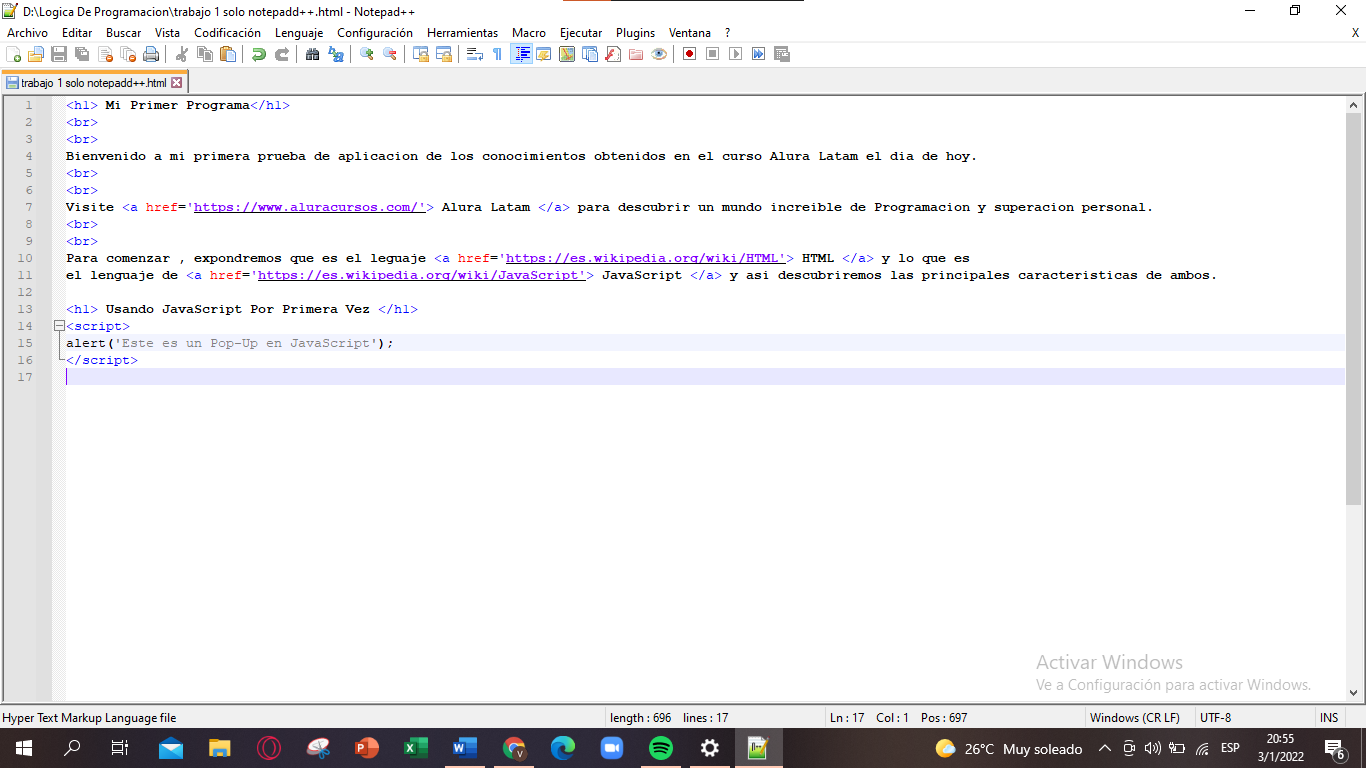This screenshot has width=1366, height=768.
Task: Toggle show all characters pilcrow icon
Action: pyautogui.click(x=498, y=54)
